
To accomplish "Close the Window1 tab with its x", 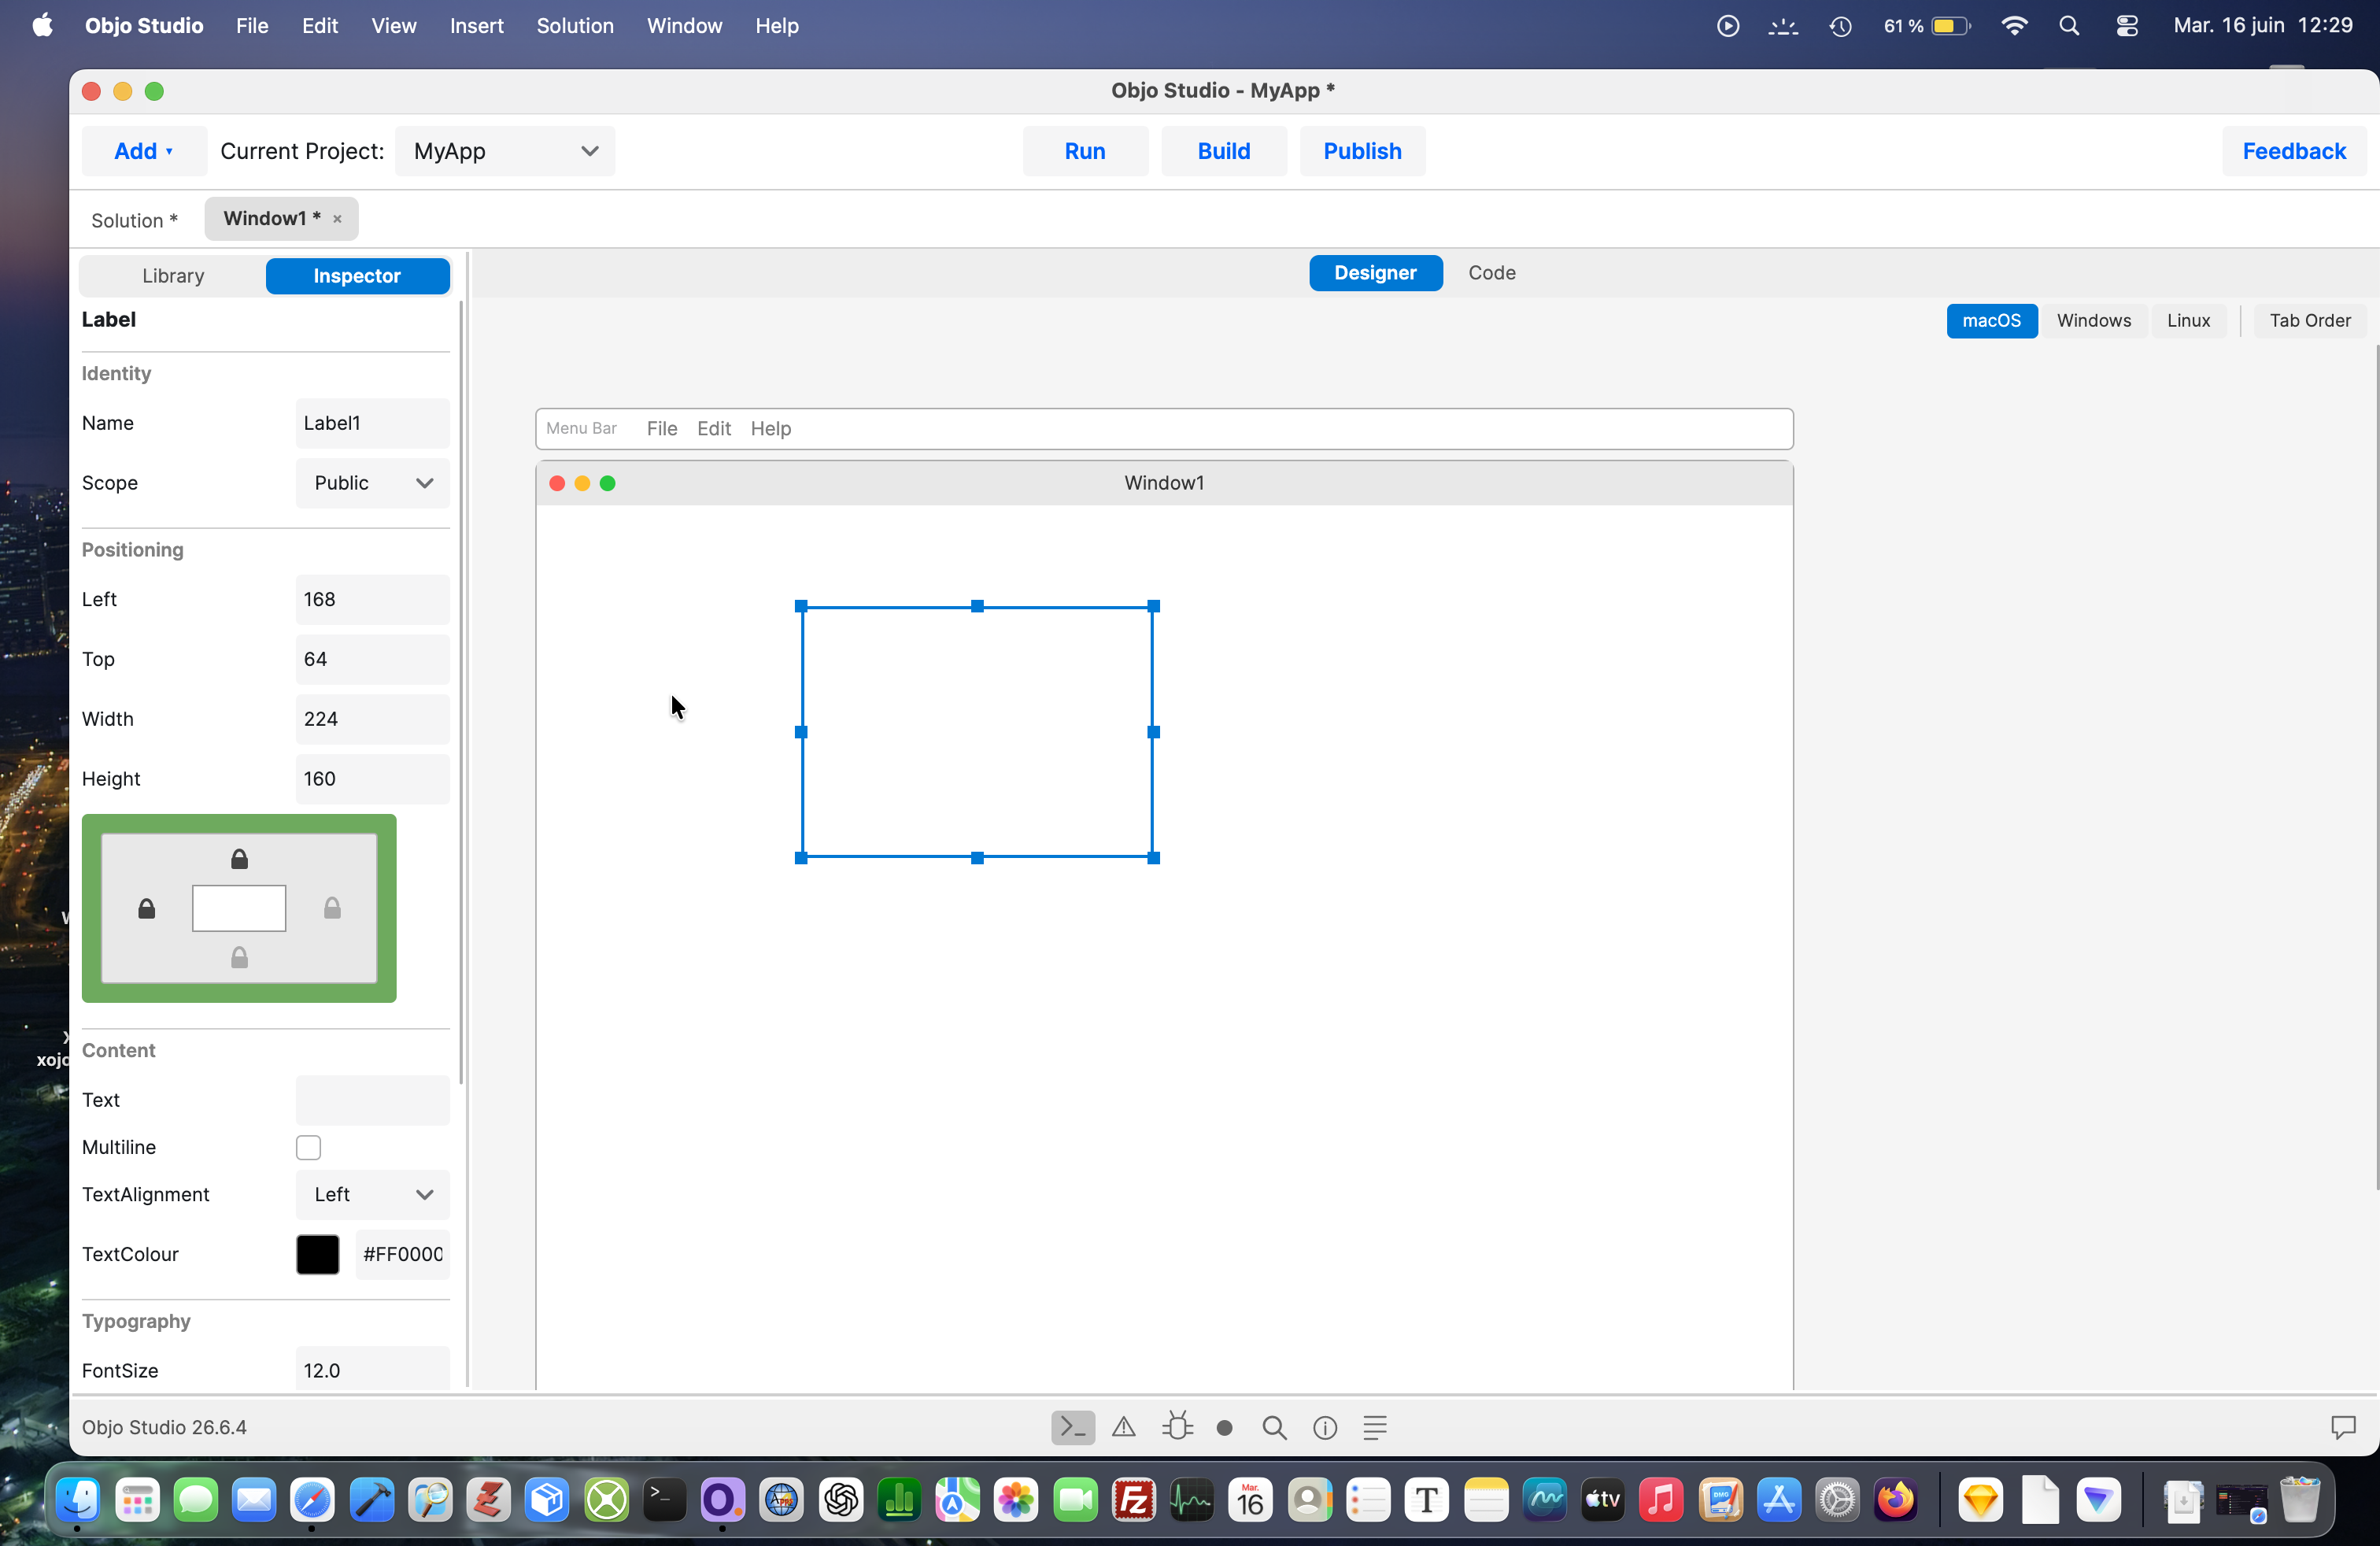I will pos(337,219).
